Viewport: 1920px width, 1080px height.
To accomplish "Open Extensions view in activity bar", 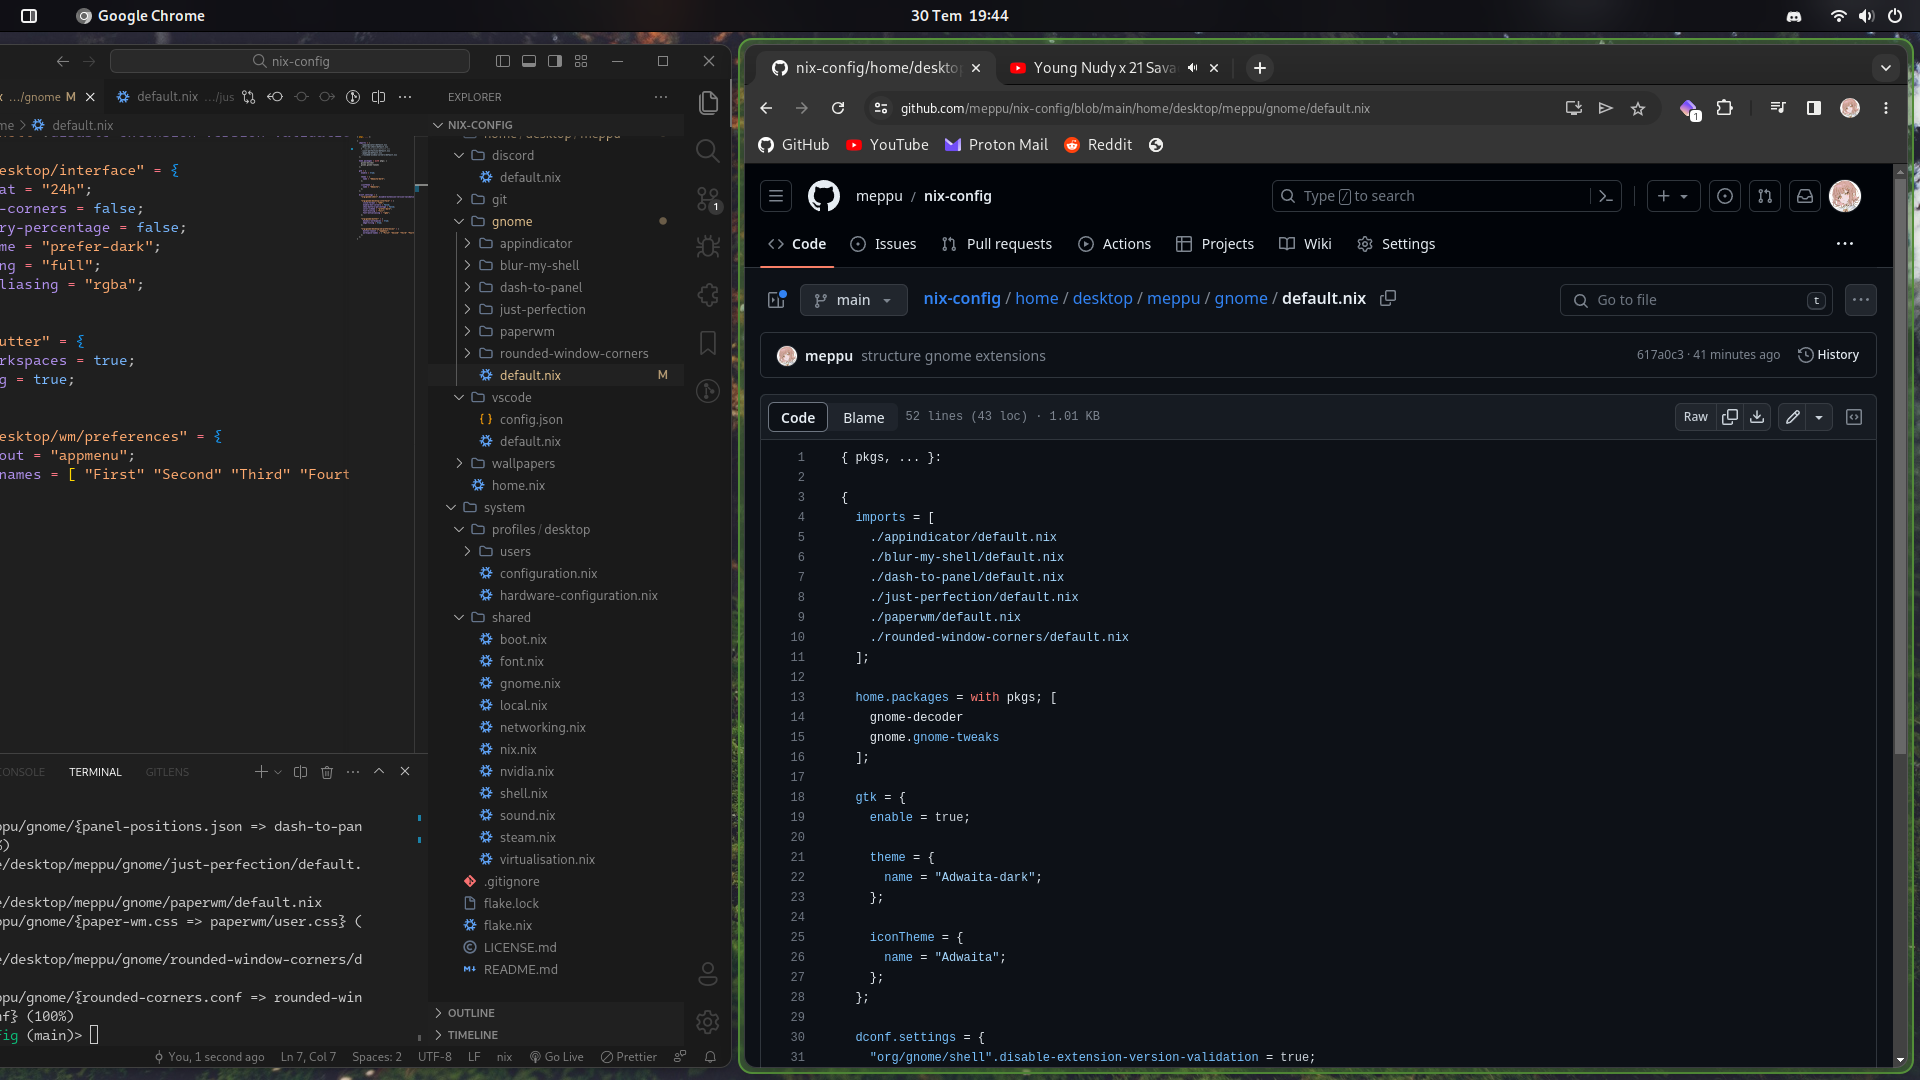I will [708, 294].
